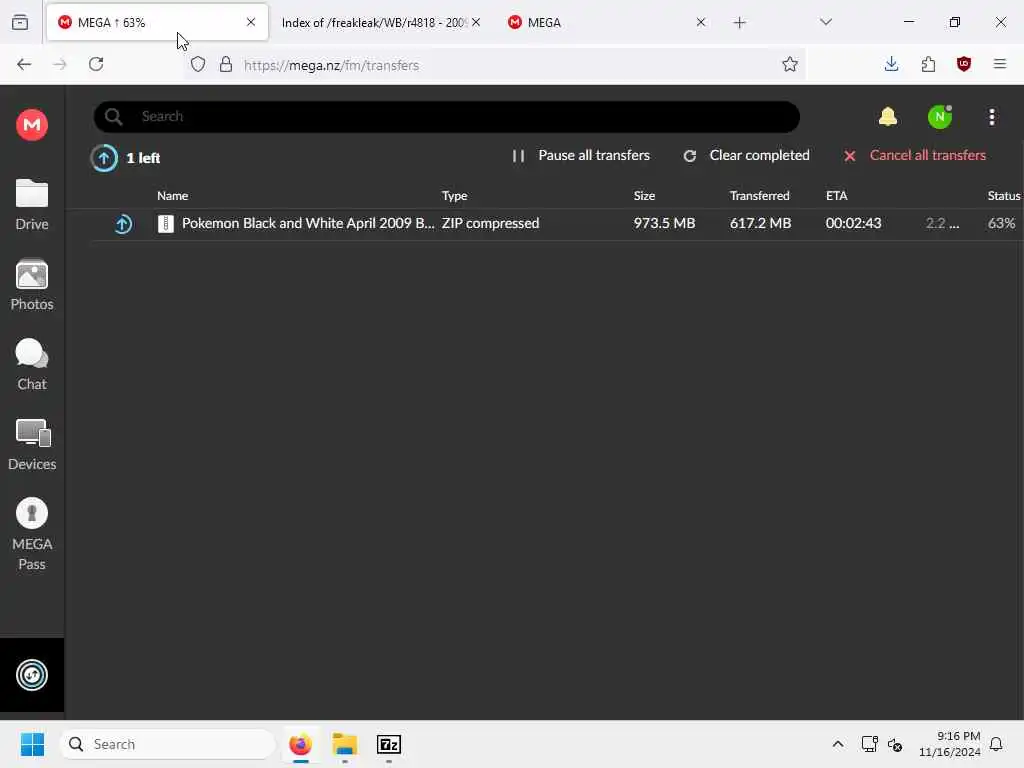1024x768 pixels.
Task: Click the Status column header
Action: (1004, 196)
